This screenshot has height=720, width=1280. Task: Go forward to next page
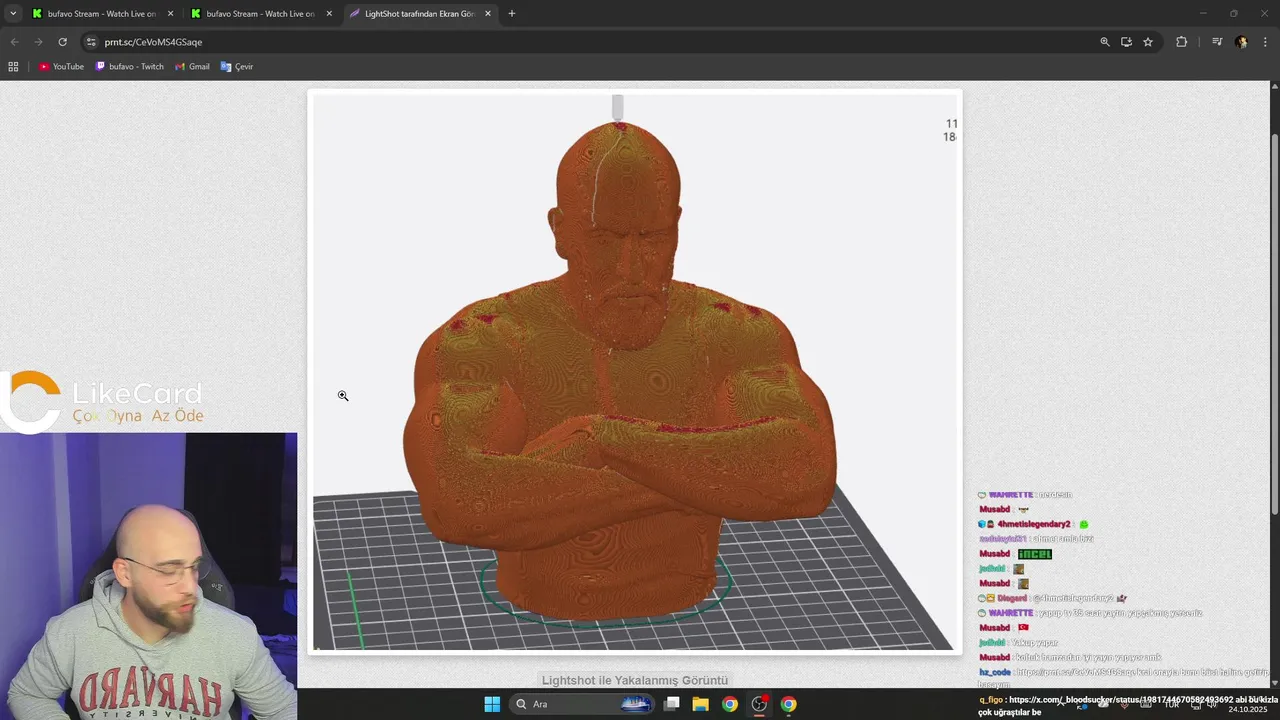(38, 42)
